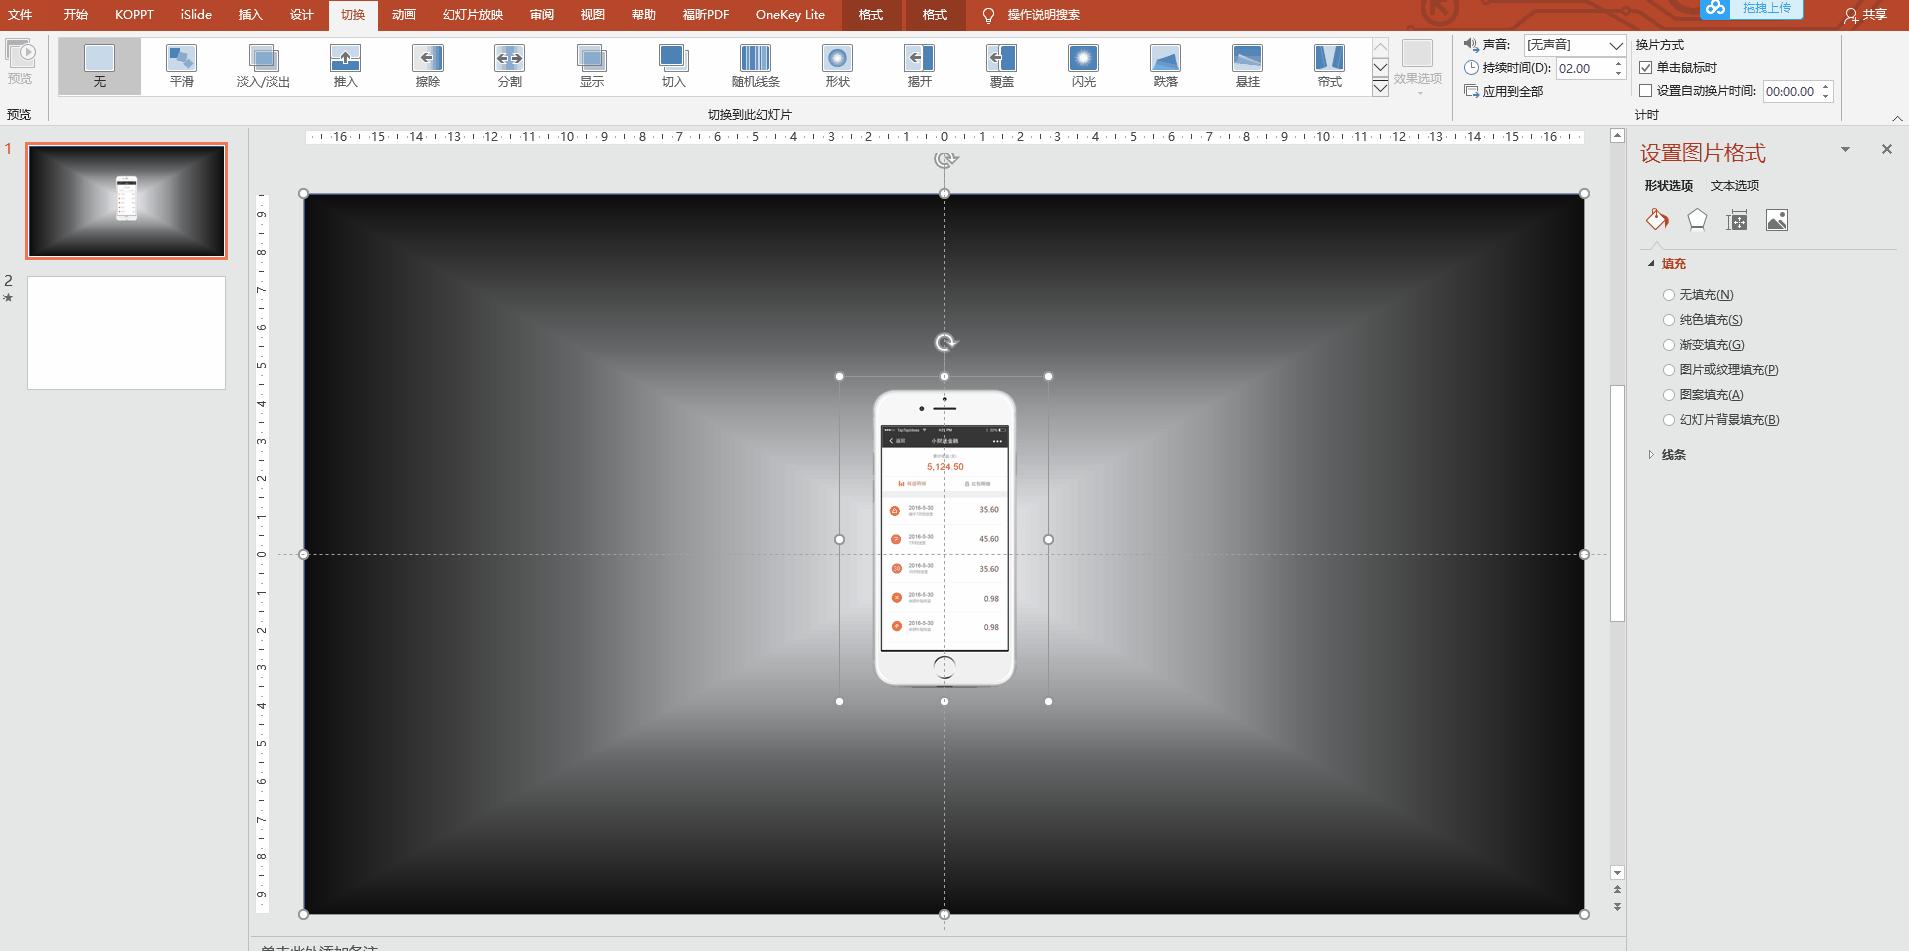Switch to the 动画 ribbon tab

click(x=404, y=15)
